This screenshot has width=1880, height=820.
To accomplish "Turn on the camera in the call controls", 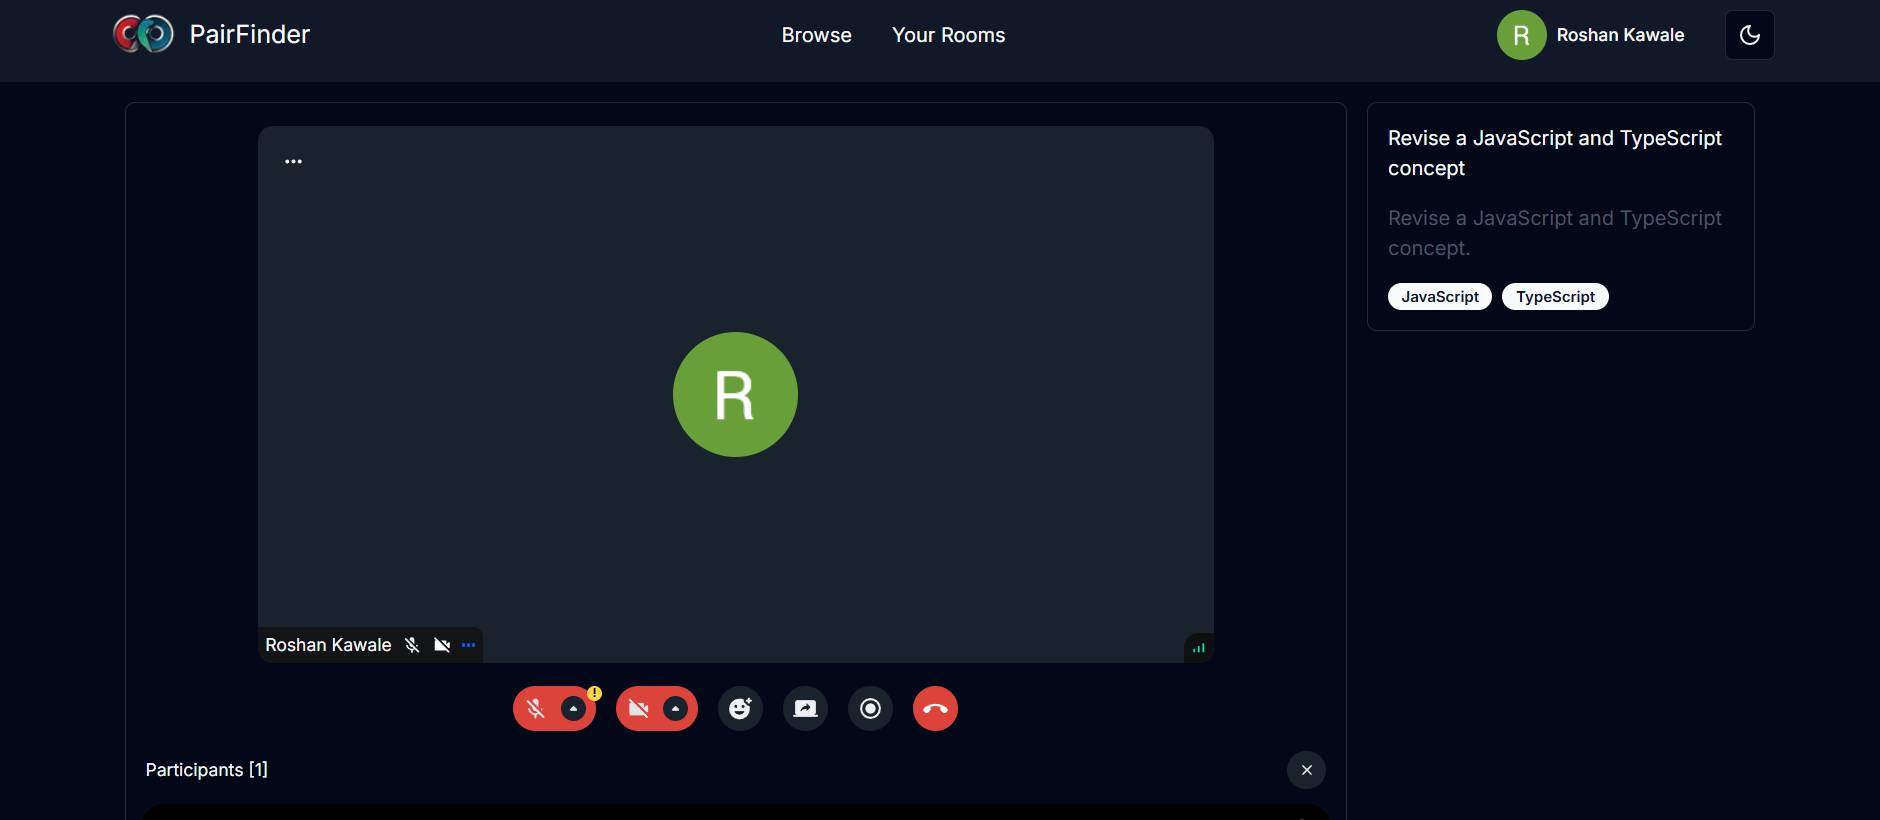I will point(638,709).
